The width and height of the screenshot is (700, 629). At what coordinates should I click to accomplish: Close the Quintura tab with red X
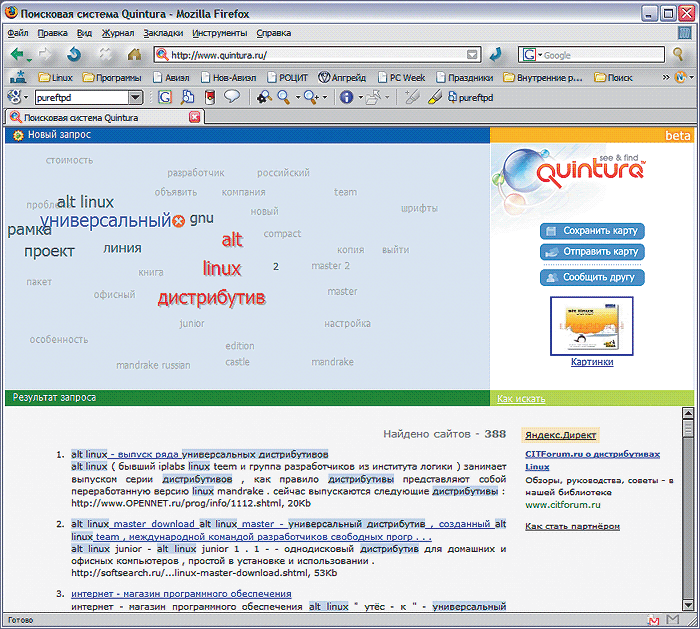point(195,117)
